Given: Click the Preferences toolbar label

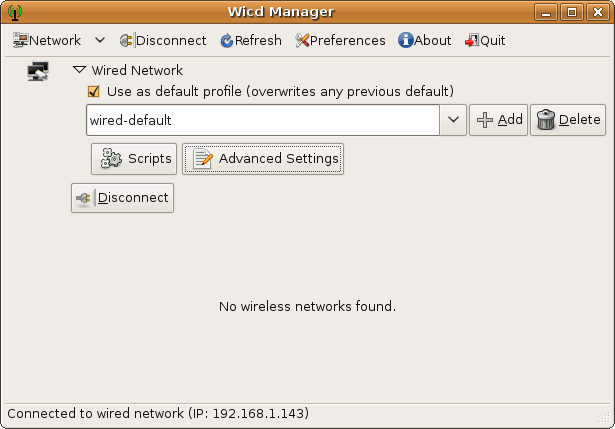Looking at the screenshot, I should pyautogui.click(x=347, y=41).
